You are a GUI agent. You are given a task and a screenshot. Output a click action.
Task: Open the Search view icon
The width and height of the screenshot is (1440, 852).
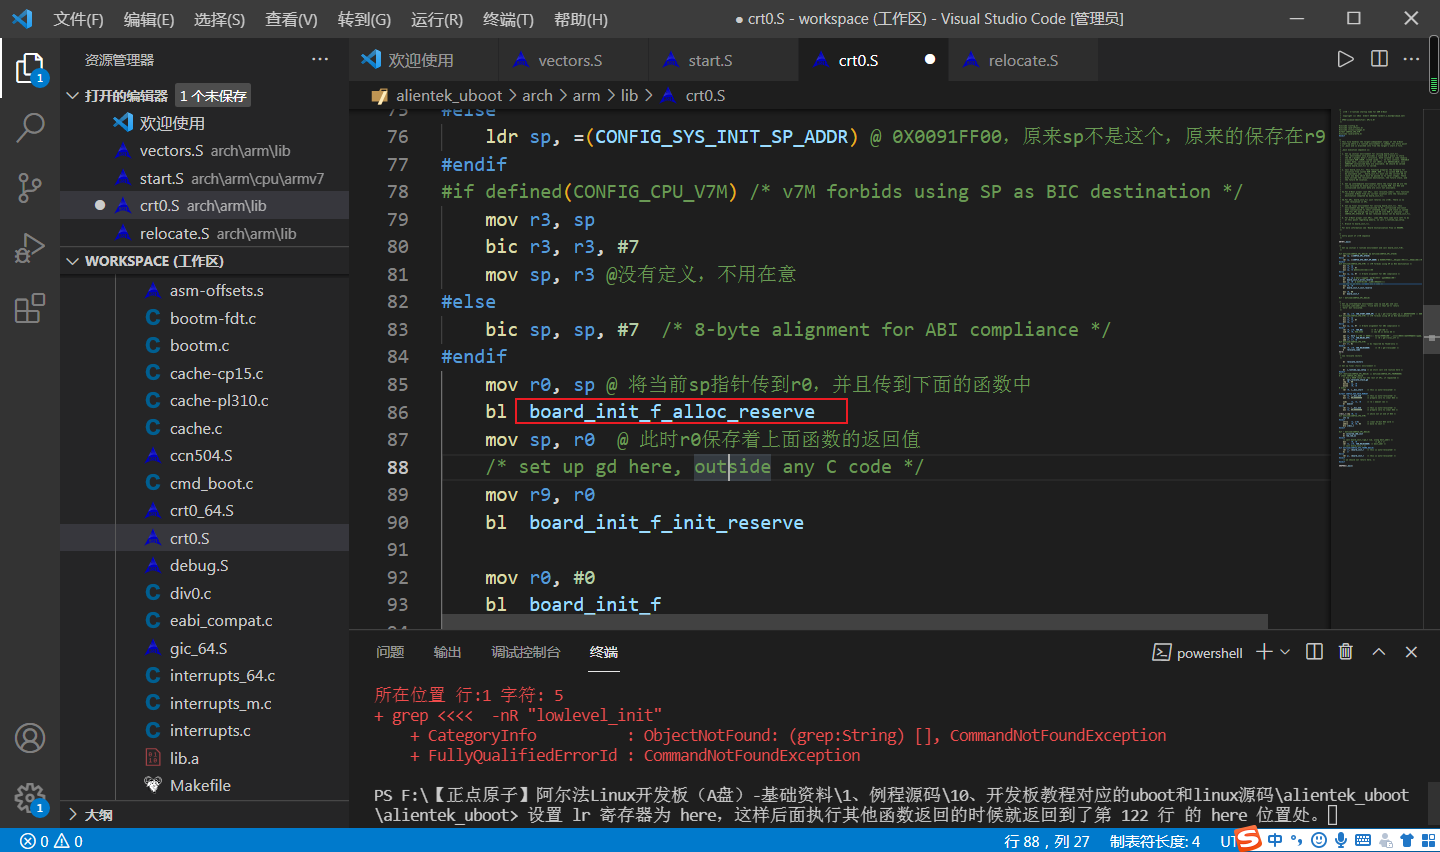(30, 127)
